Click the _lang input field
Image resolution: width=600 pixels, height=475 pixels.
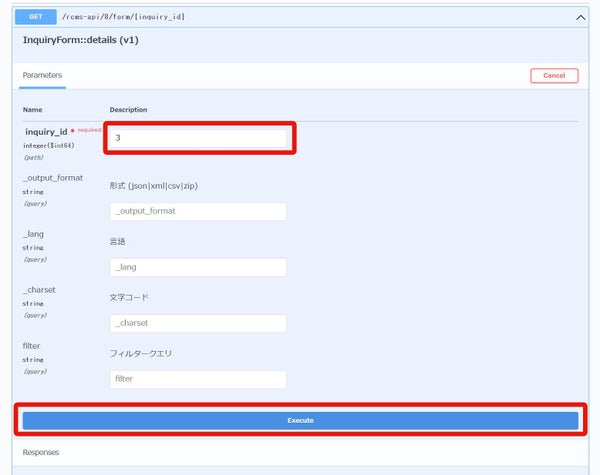tap(198, 267)
